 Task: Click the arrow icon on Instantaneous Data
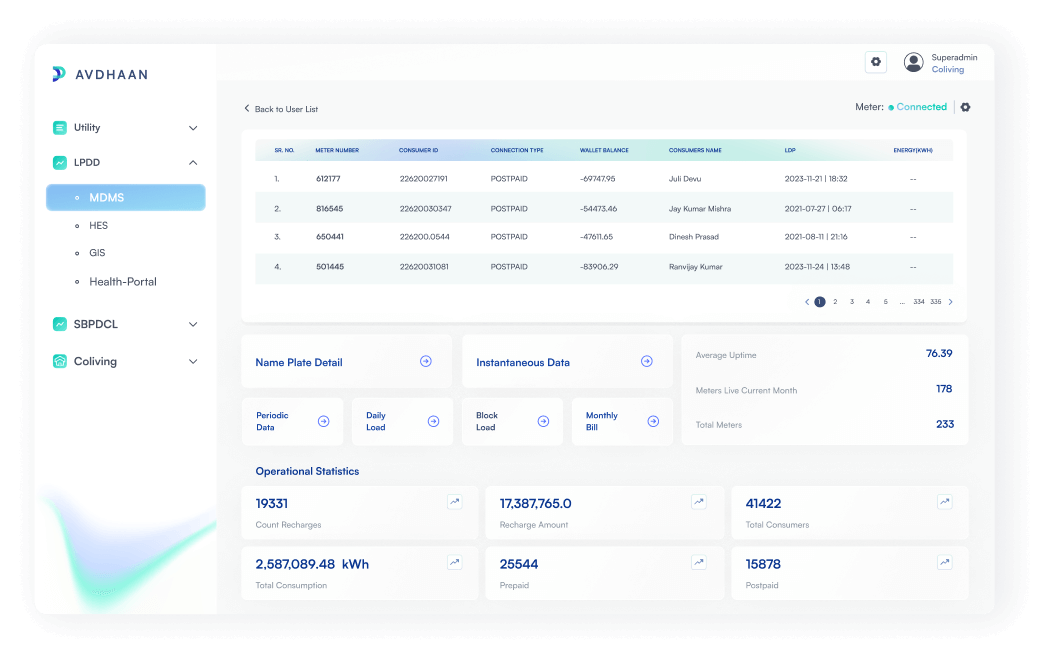tap(647, 361)
